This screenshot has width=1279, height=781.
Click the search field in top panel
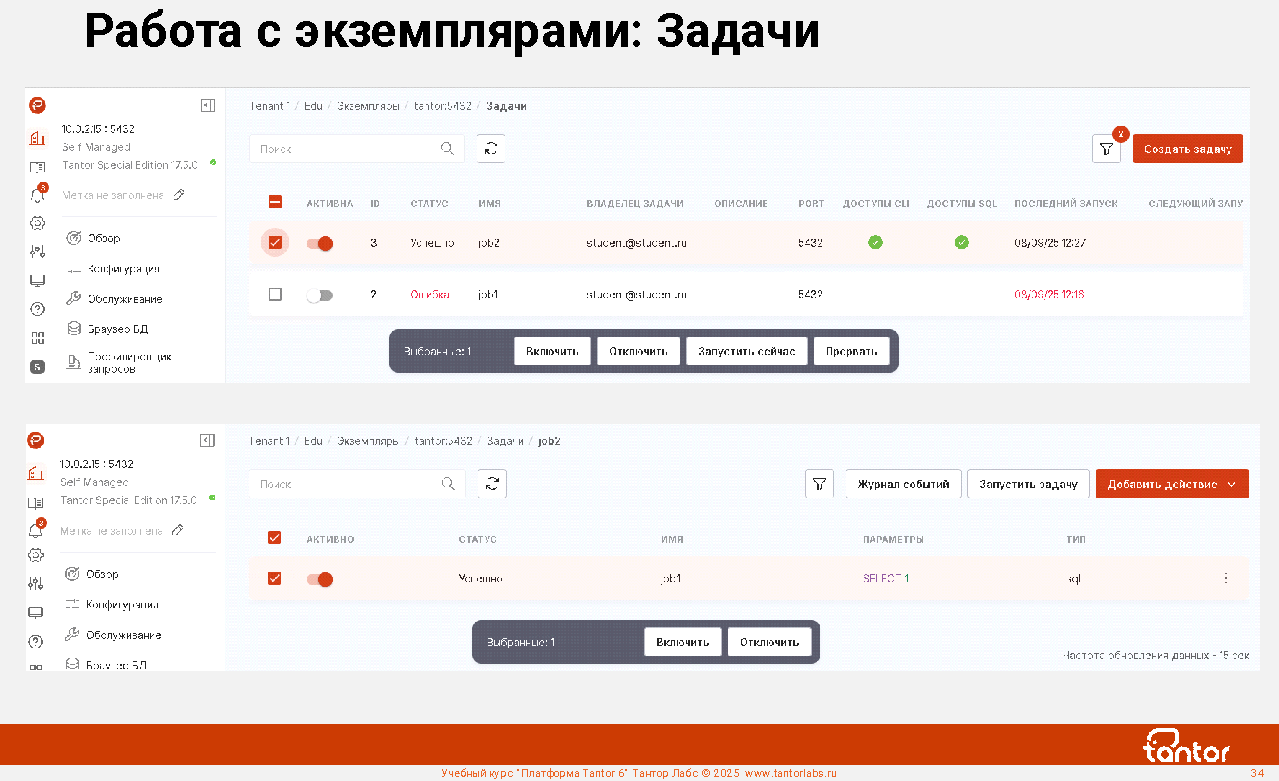pos(345,149)
